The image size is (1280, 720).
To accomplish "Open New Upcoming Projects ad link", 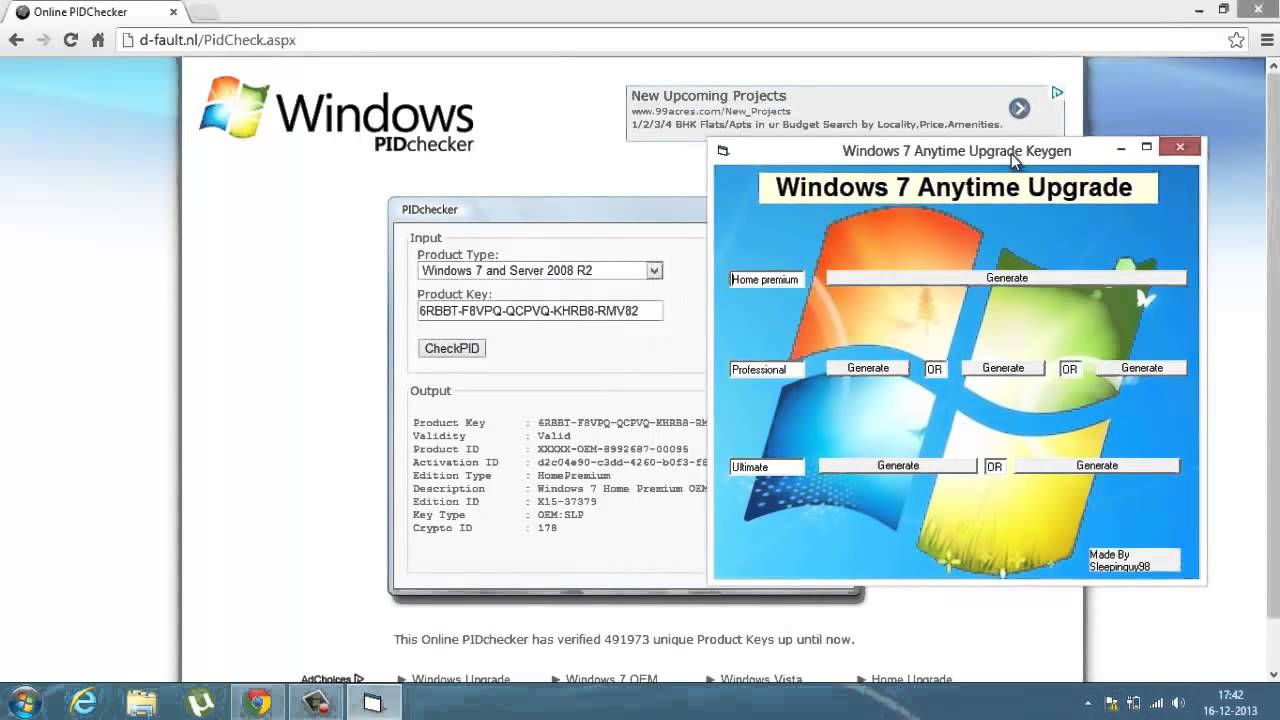I will pos(708,96).
